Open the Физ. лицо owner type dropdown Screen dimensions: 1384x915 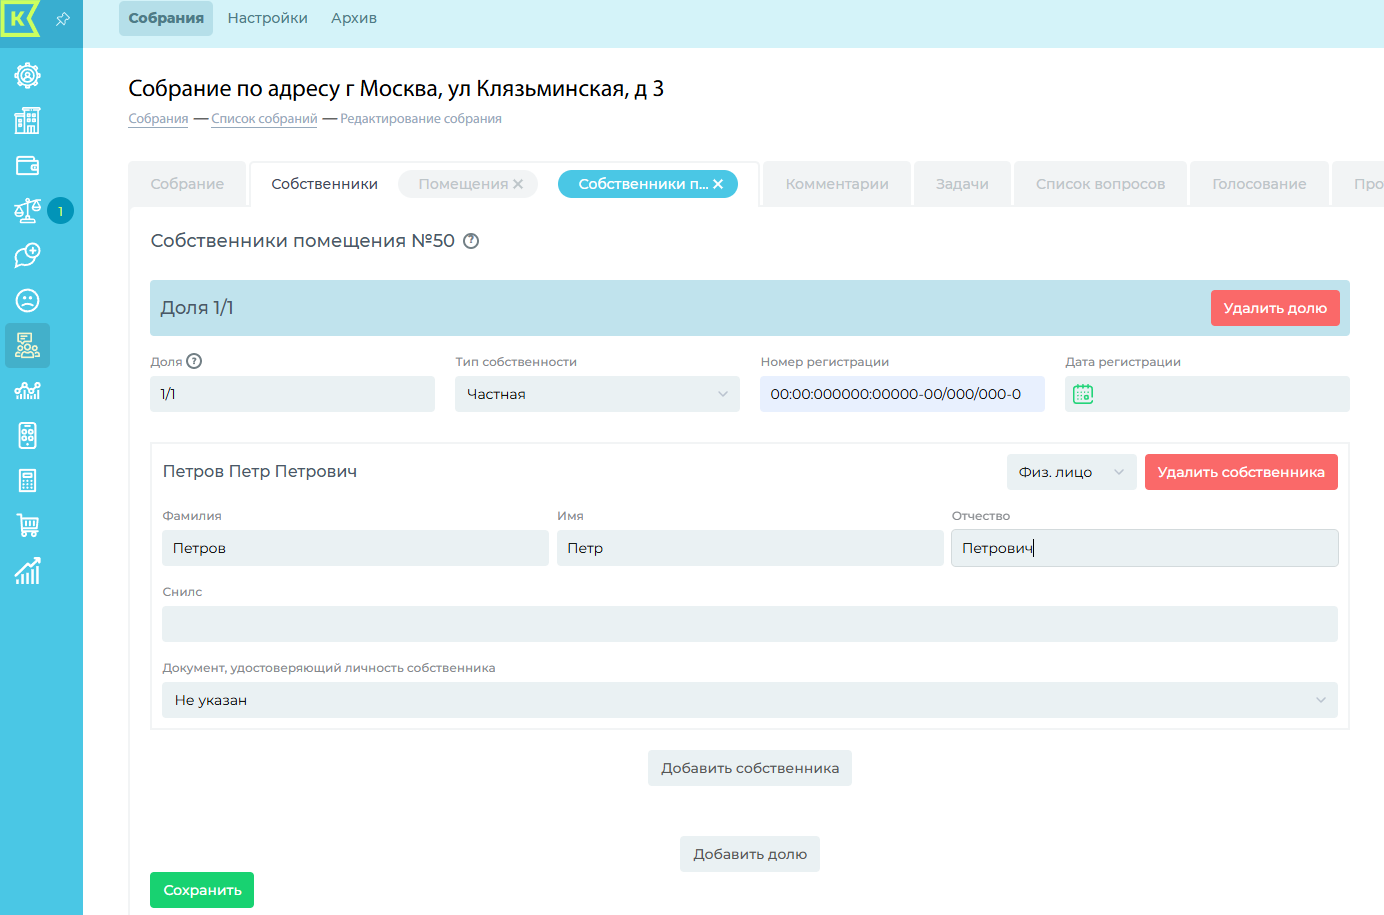pos(1071,472)
